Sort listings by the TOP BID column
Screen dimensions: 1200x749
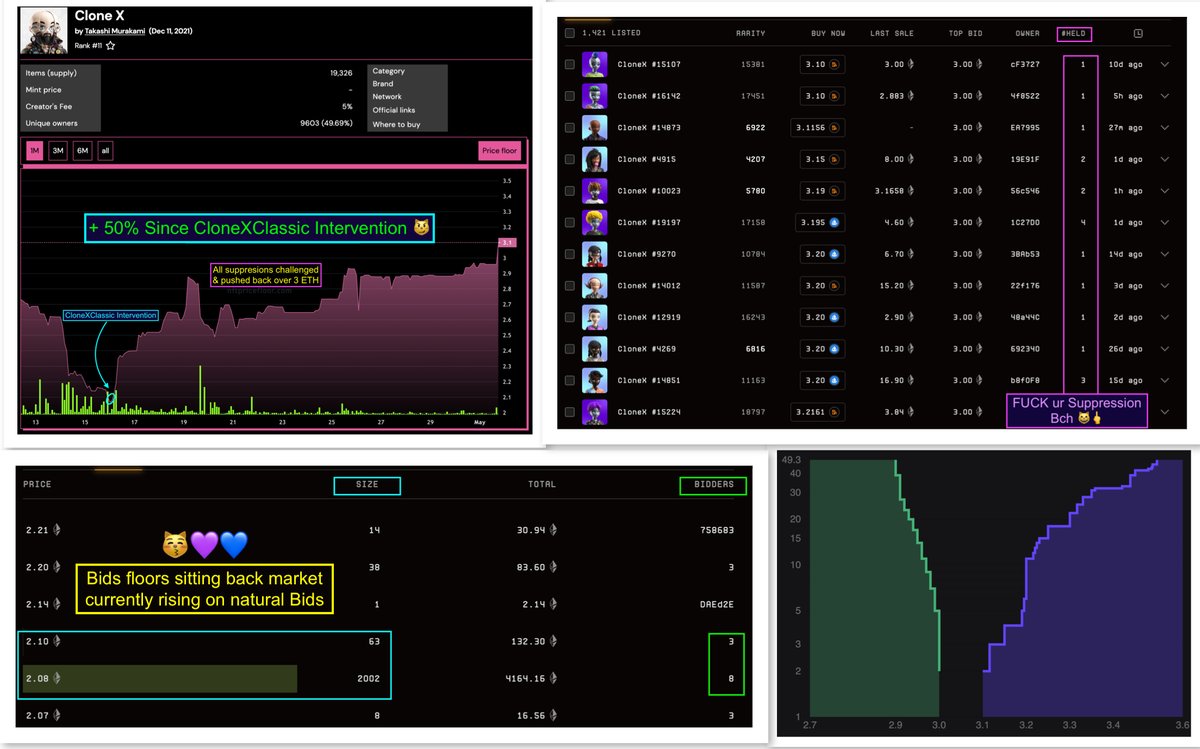(x=967, y=33)
